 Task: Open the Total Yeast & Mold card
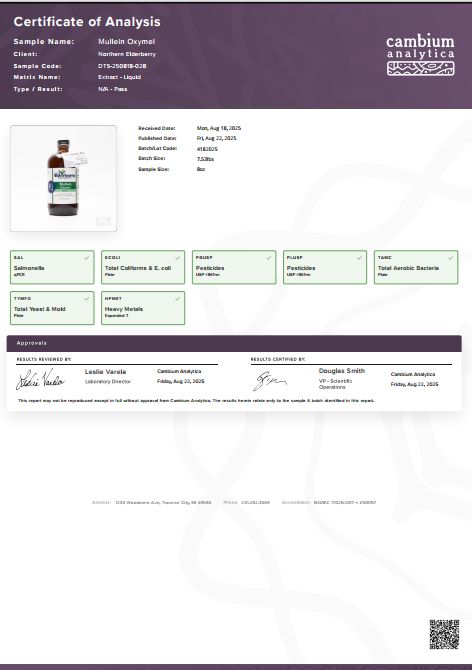point(52,308)
